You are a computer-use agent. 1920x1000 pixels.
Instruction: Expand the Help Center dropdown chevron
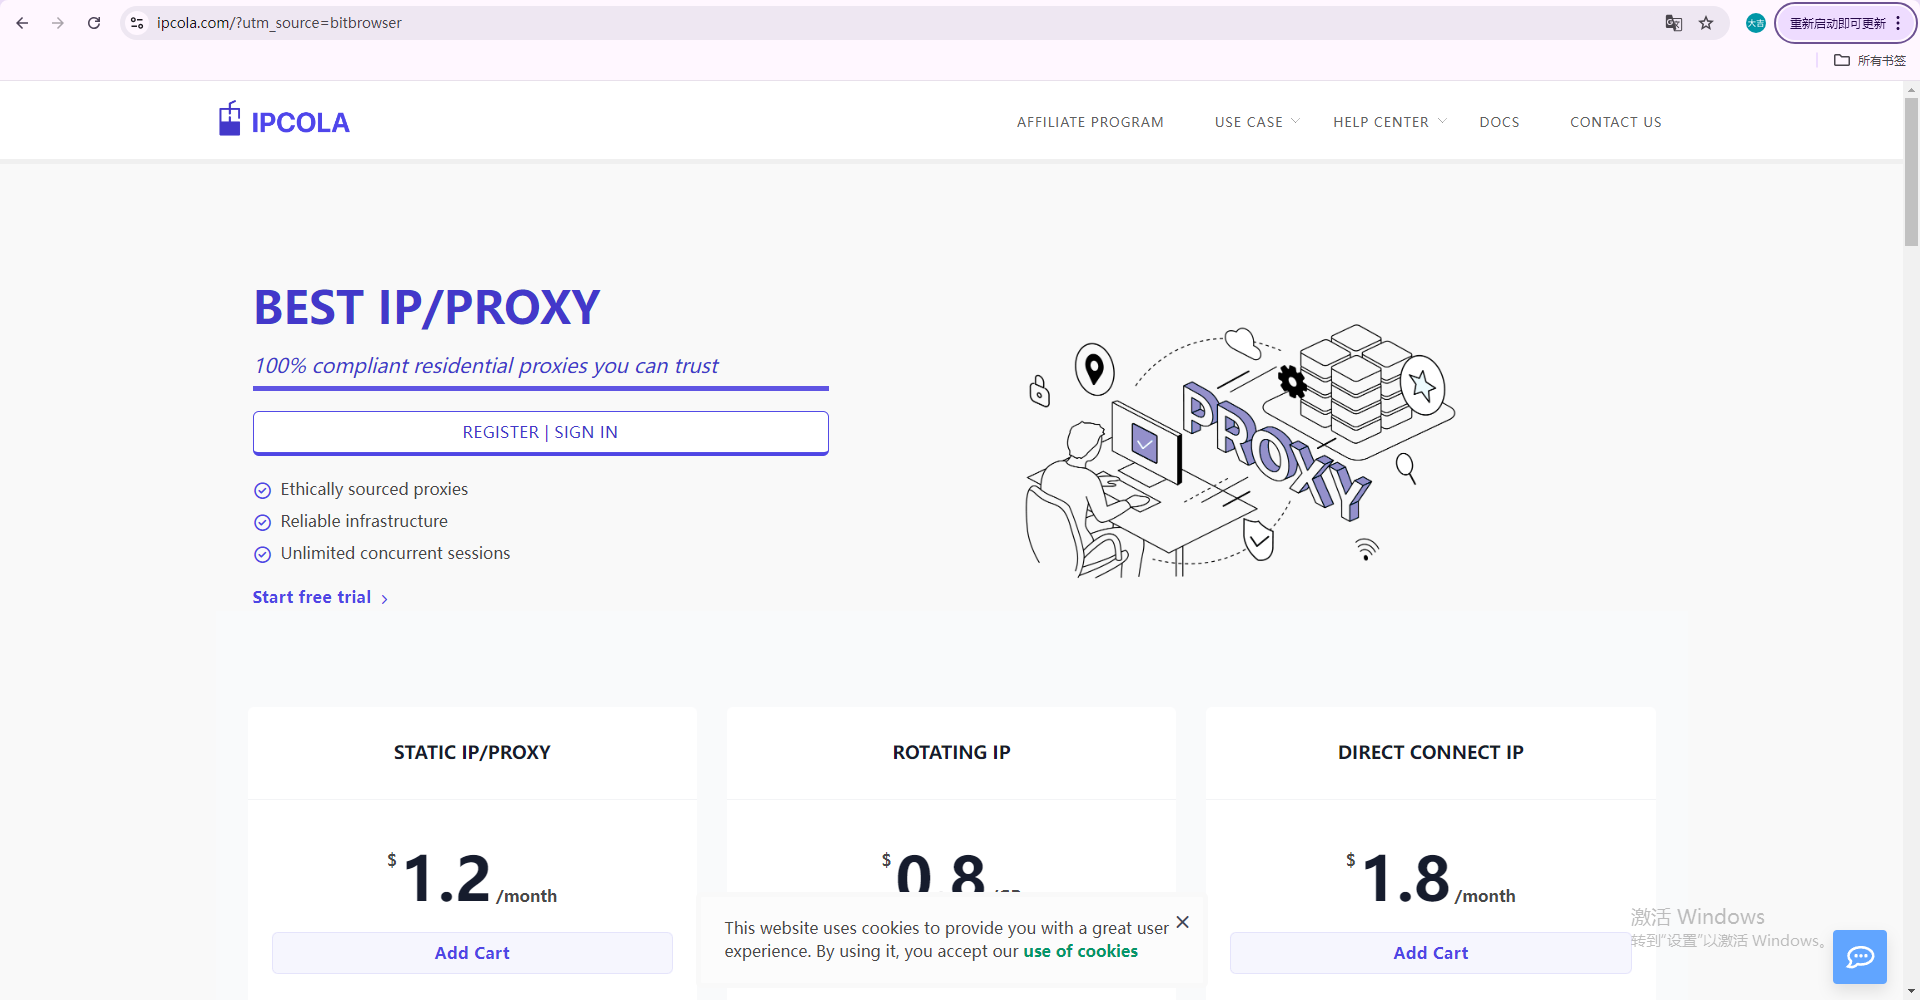[1442, 121]
